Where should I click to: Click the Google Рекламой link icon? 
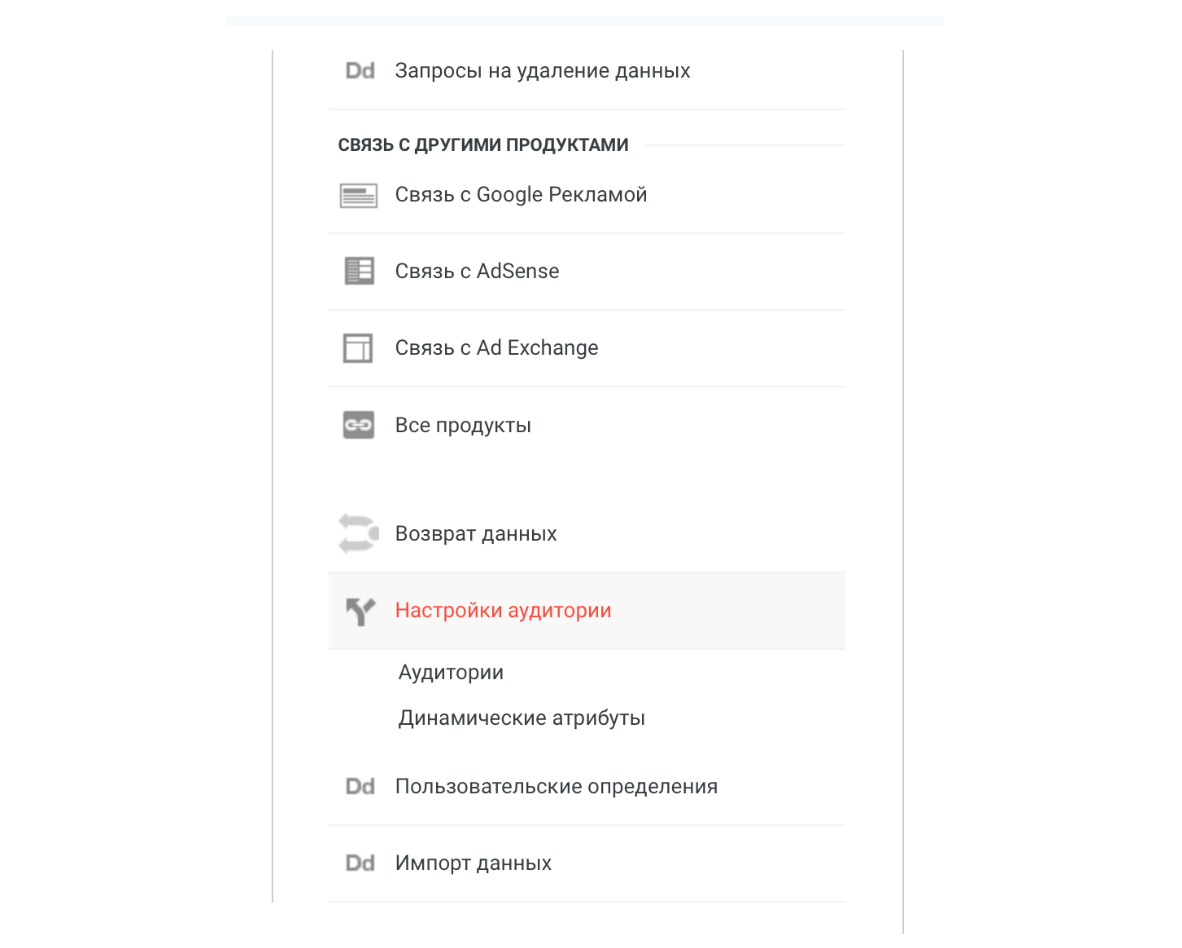pos(359,196)
